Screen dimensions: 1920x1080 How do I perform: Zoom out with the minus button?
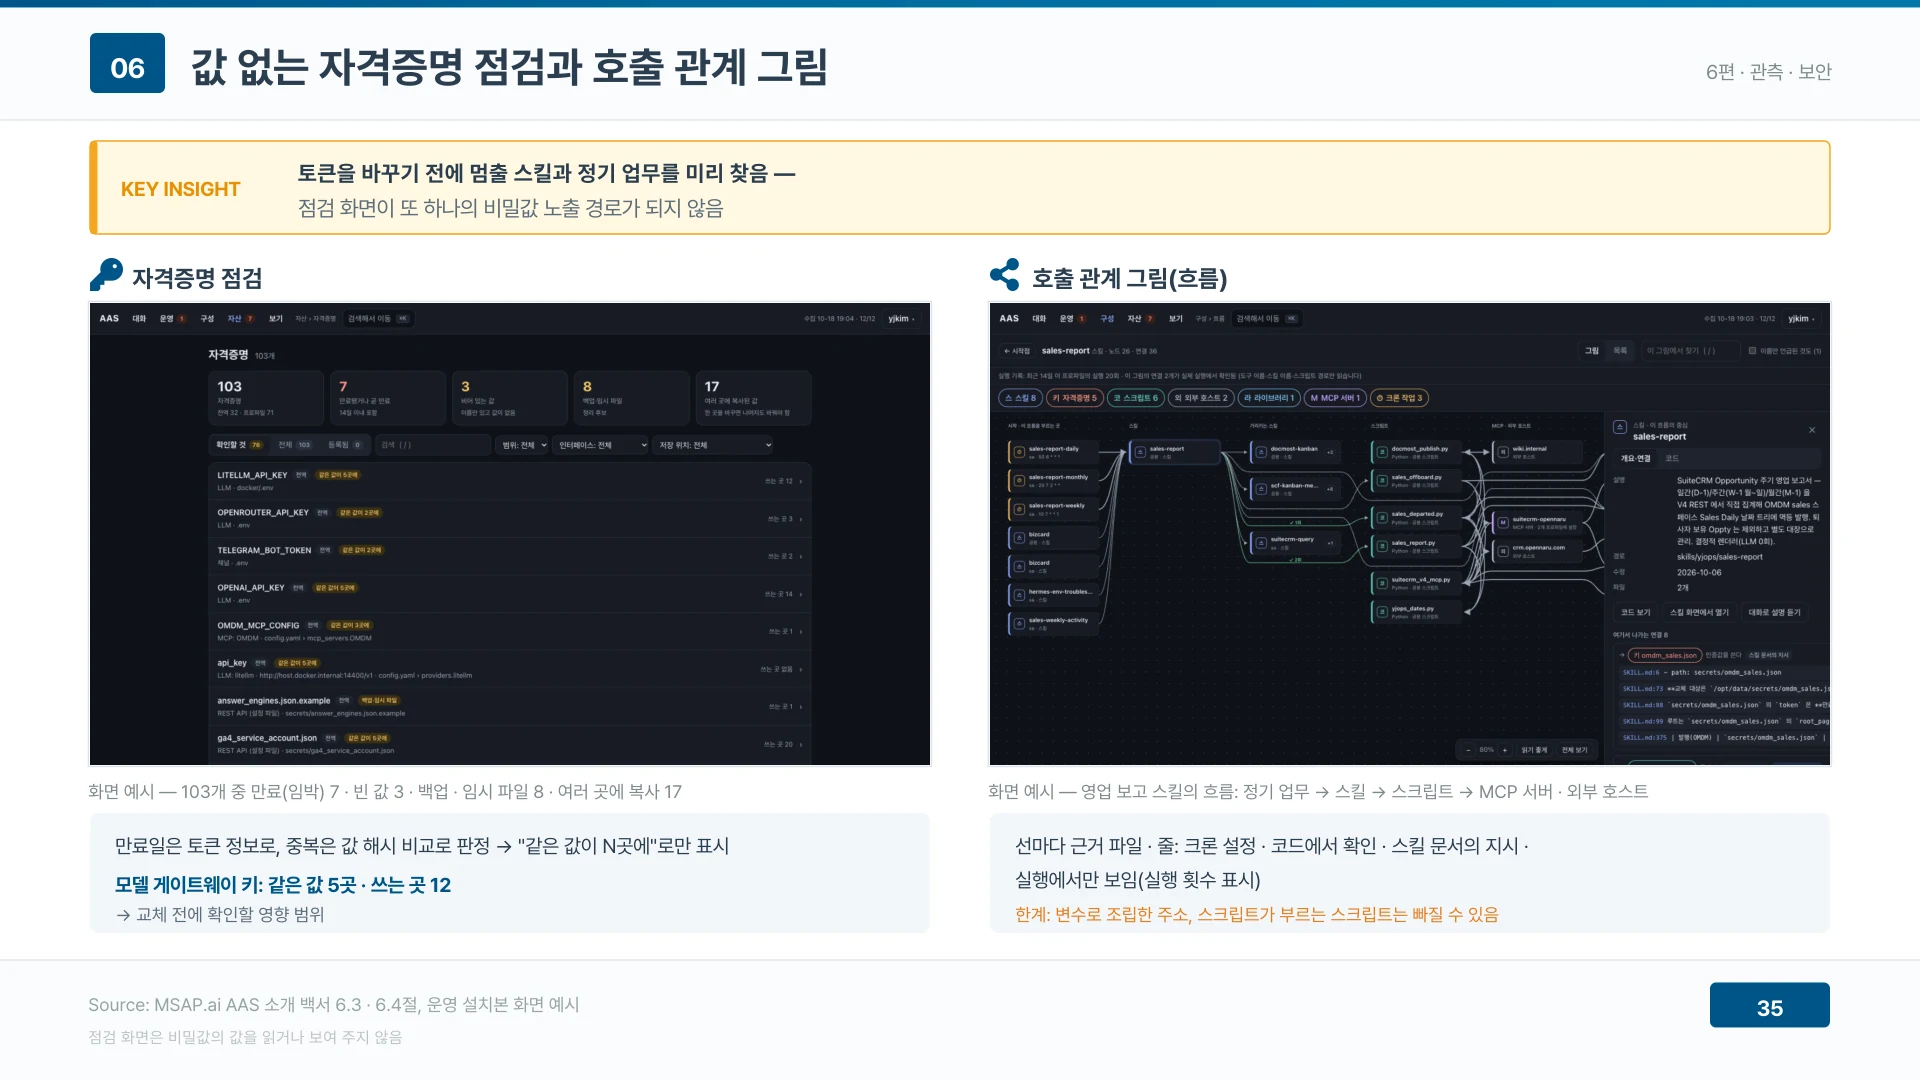click(1468, 749)
